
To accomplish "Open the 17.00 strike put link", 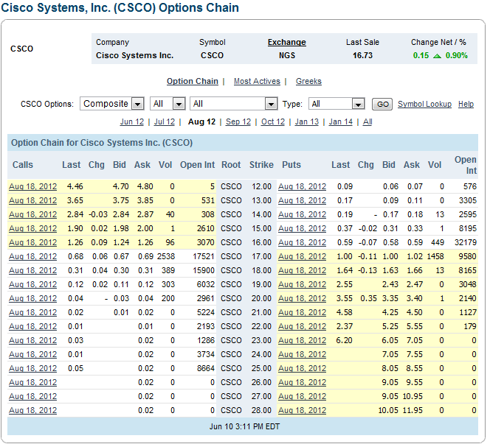I will [302, 256].
